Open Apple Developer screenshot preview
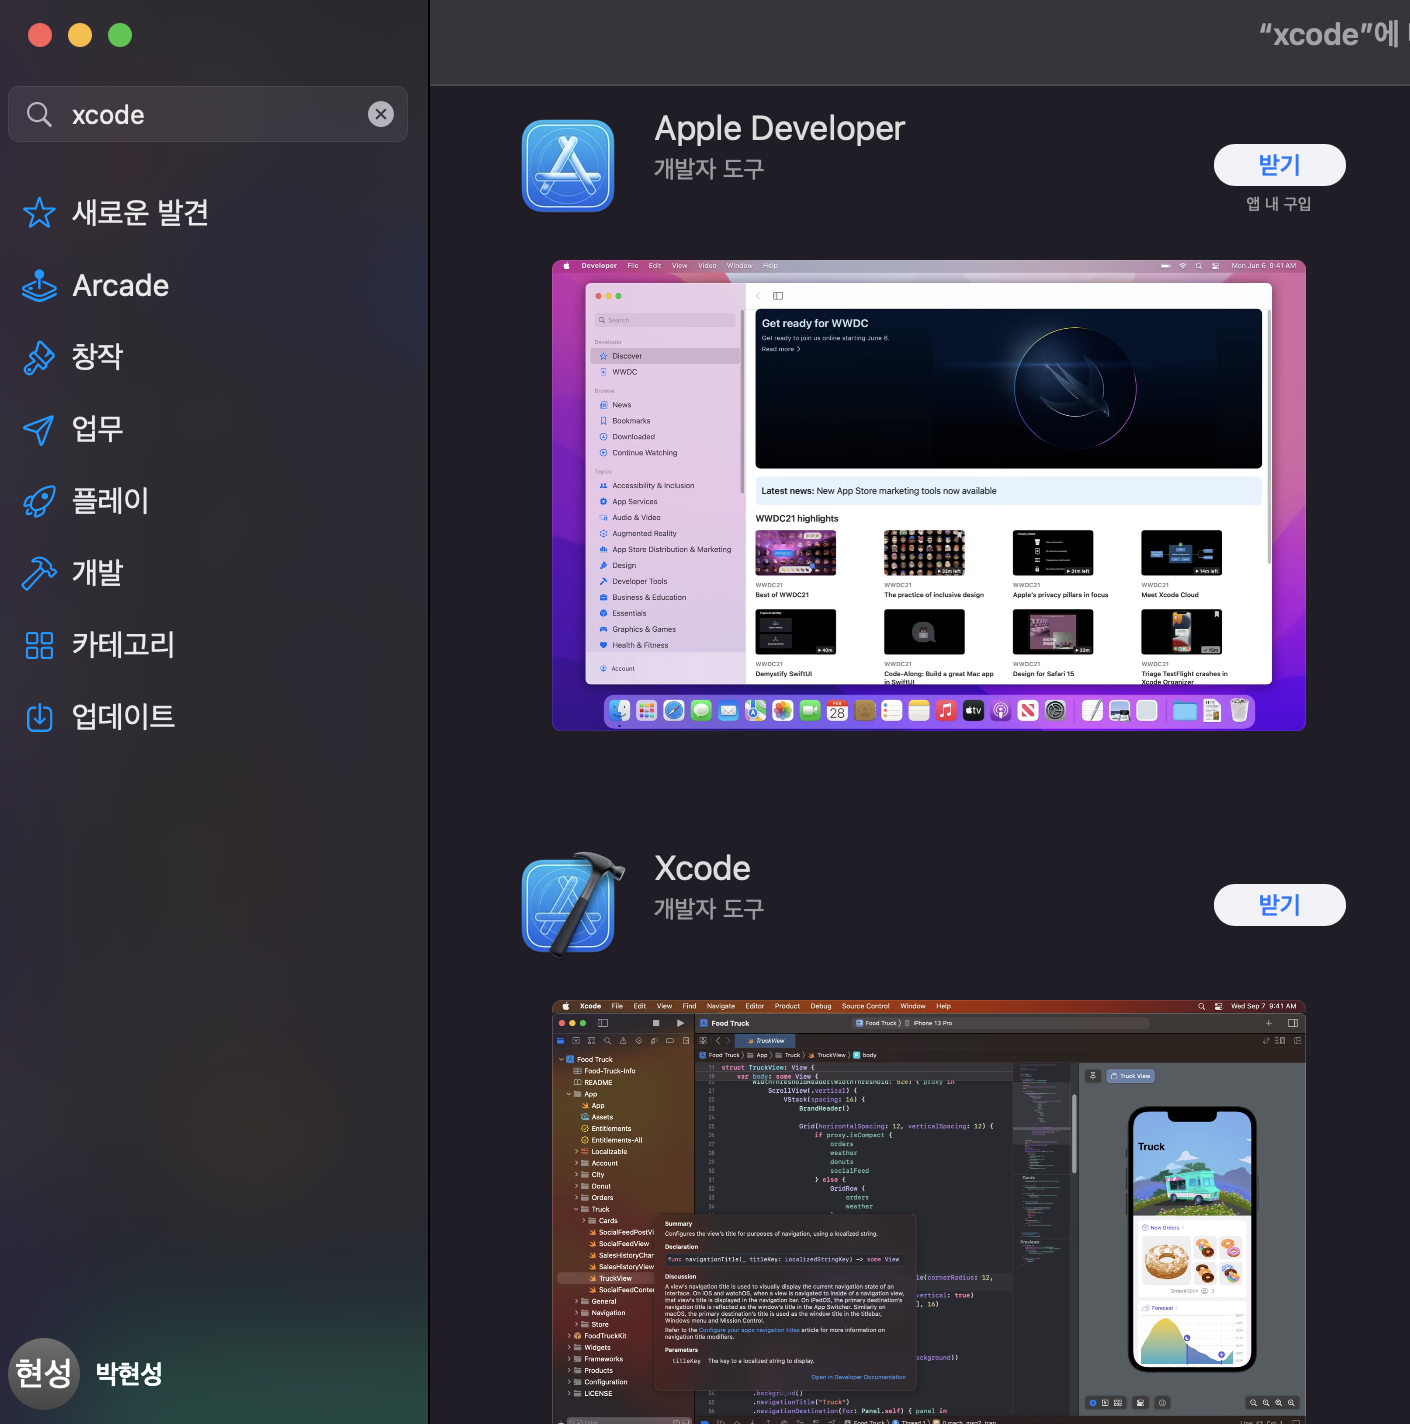 point(929,495)
